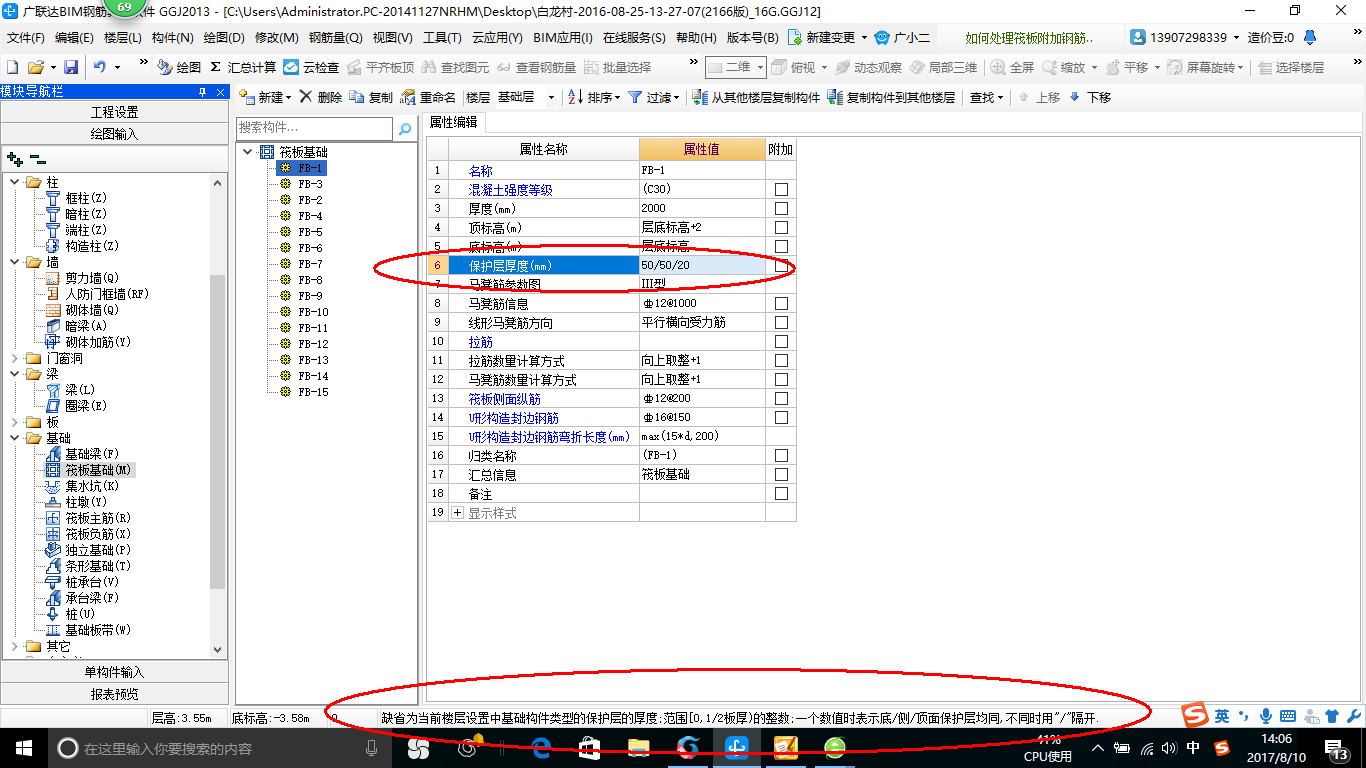1366x768 pixels.
Task: Rename the component with 重命名
Action: pyautogui.click(x=429, y=97)
